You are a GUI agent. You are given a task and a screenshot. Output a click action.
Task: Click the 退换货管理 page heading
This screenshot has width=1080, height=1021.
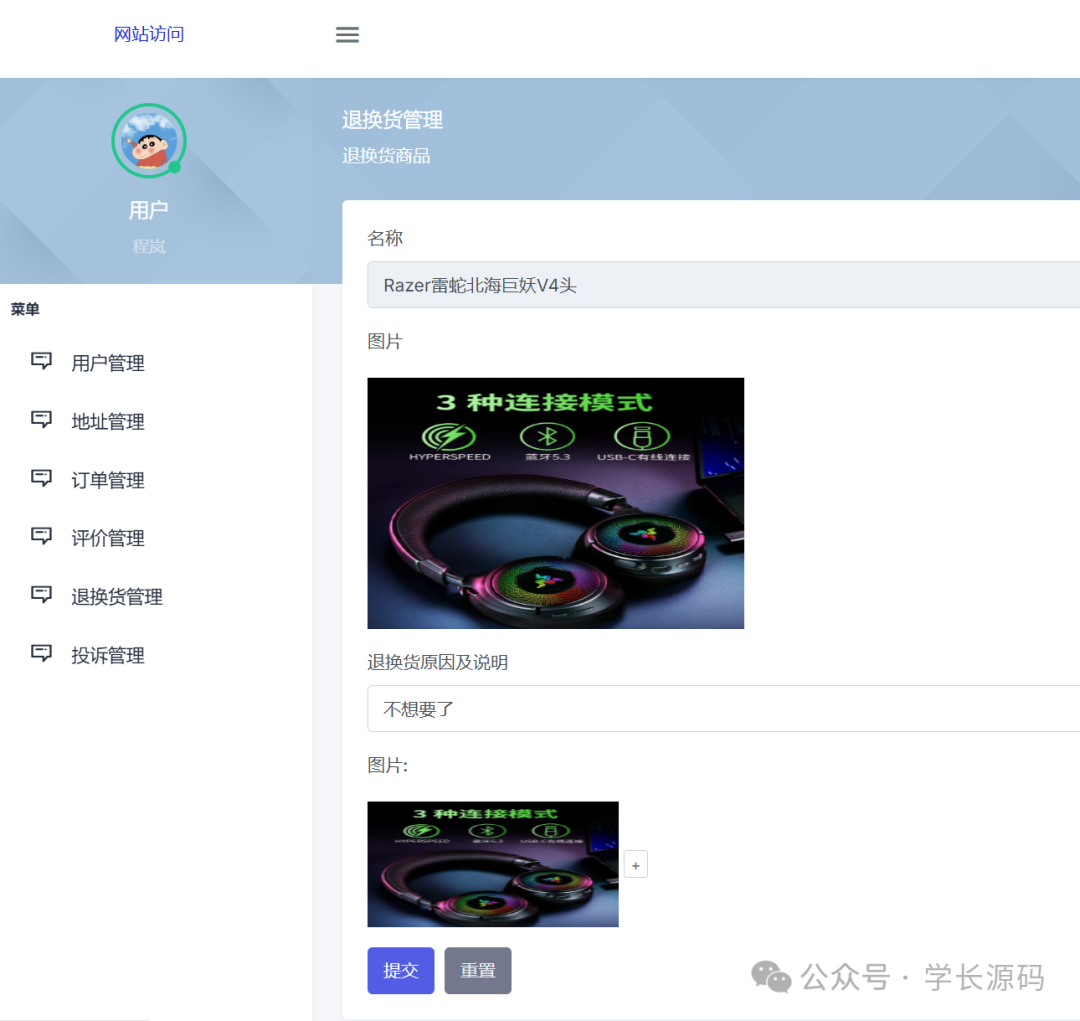393,120
